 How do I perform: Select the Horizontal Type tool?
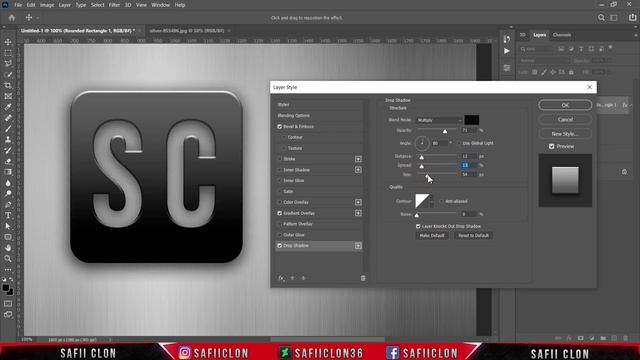(x=8, y=216)
